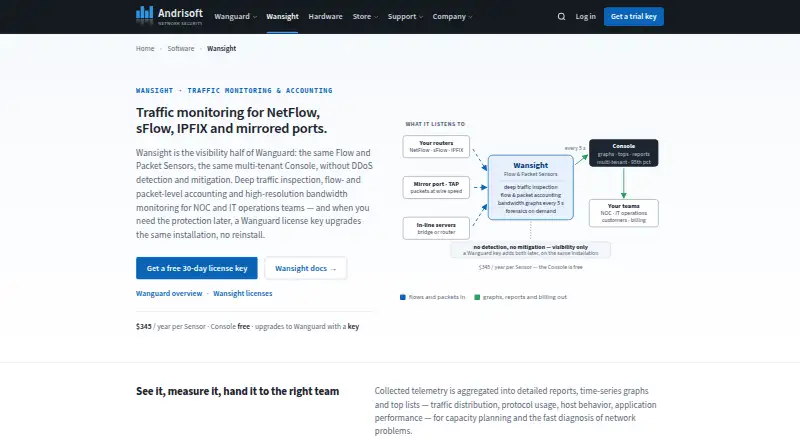Image resolution: width=800 pixels, height=440 pixels.
Task: Click the dark Console diagram box
Action: point(623,153)
